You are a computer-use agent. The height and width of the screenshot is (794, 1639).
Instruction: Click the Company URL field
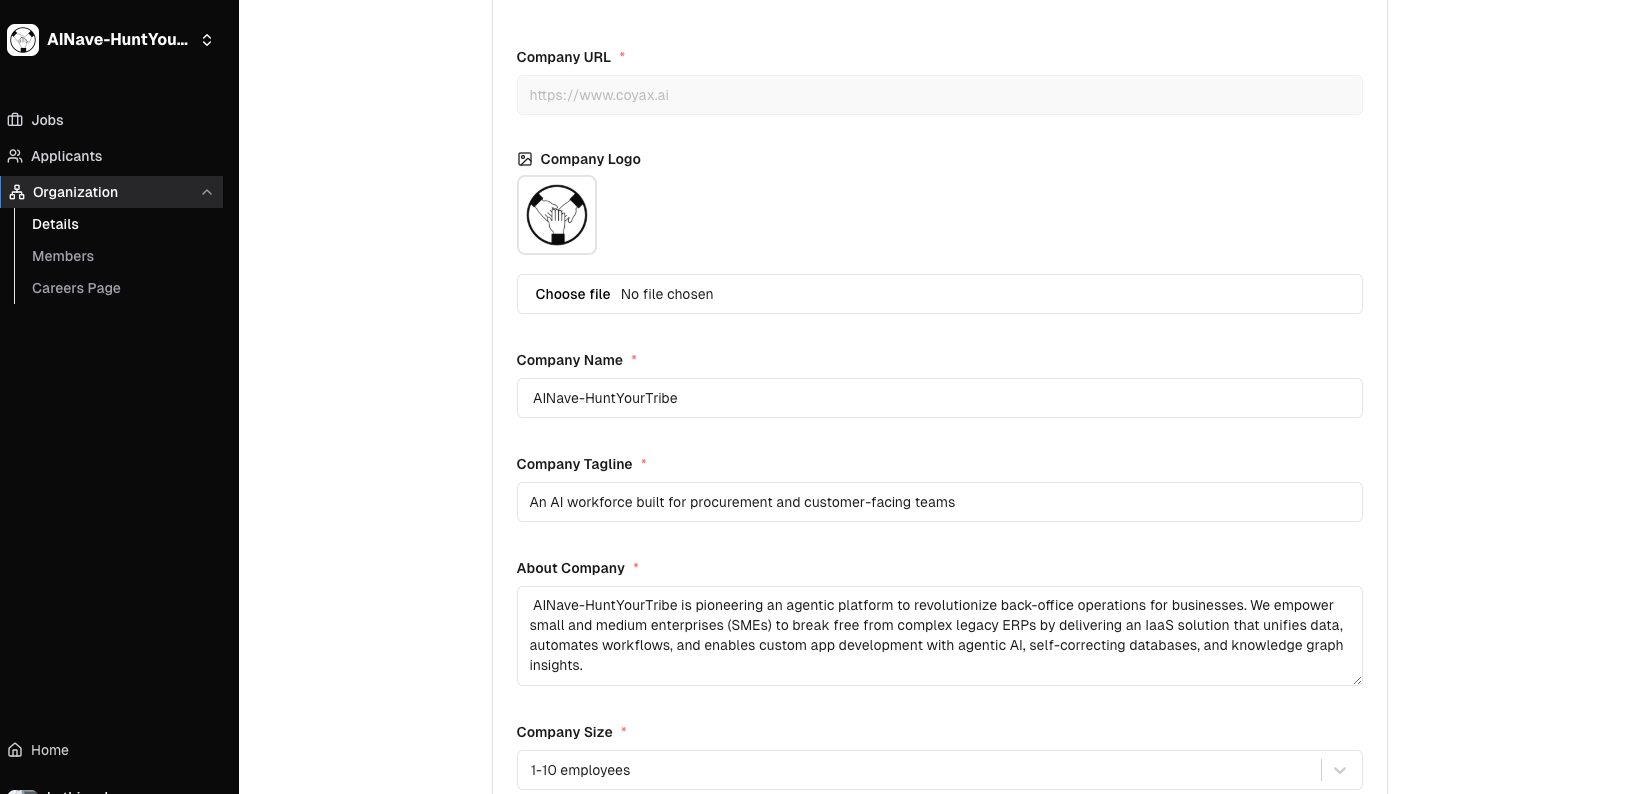tap(939, 95)
